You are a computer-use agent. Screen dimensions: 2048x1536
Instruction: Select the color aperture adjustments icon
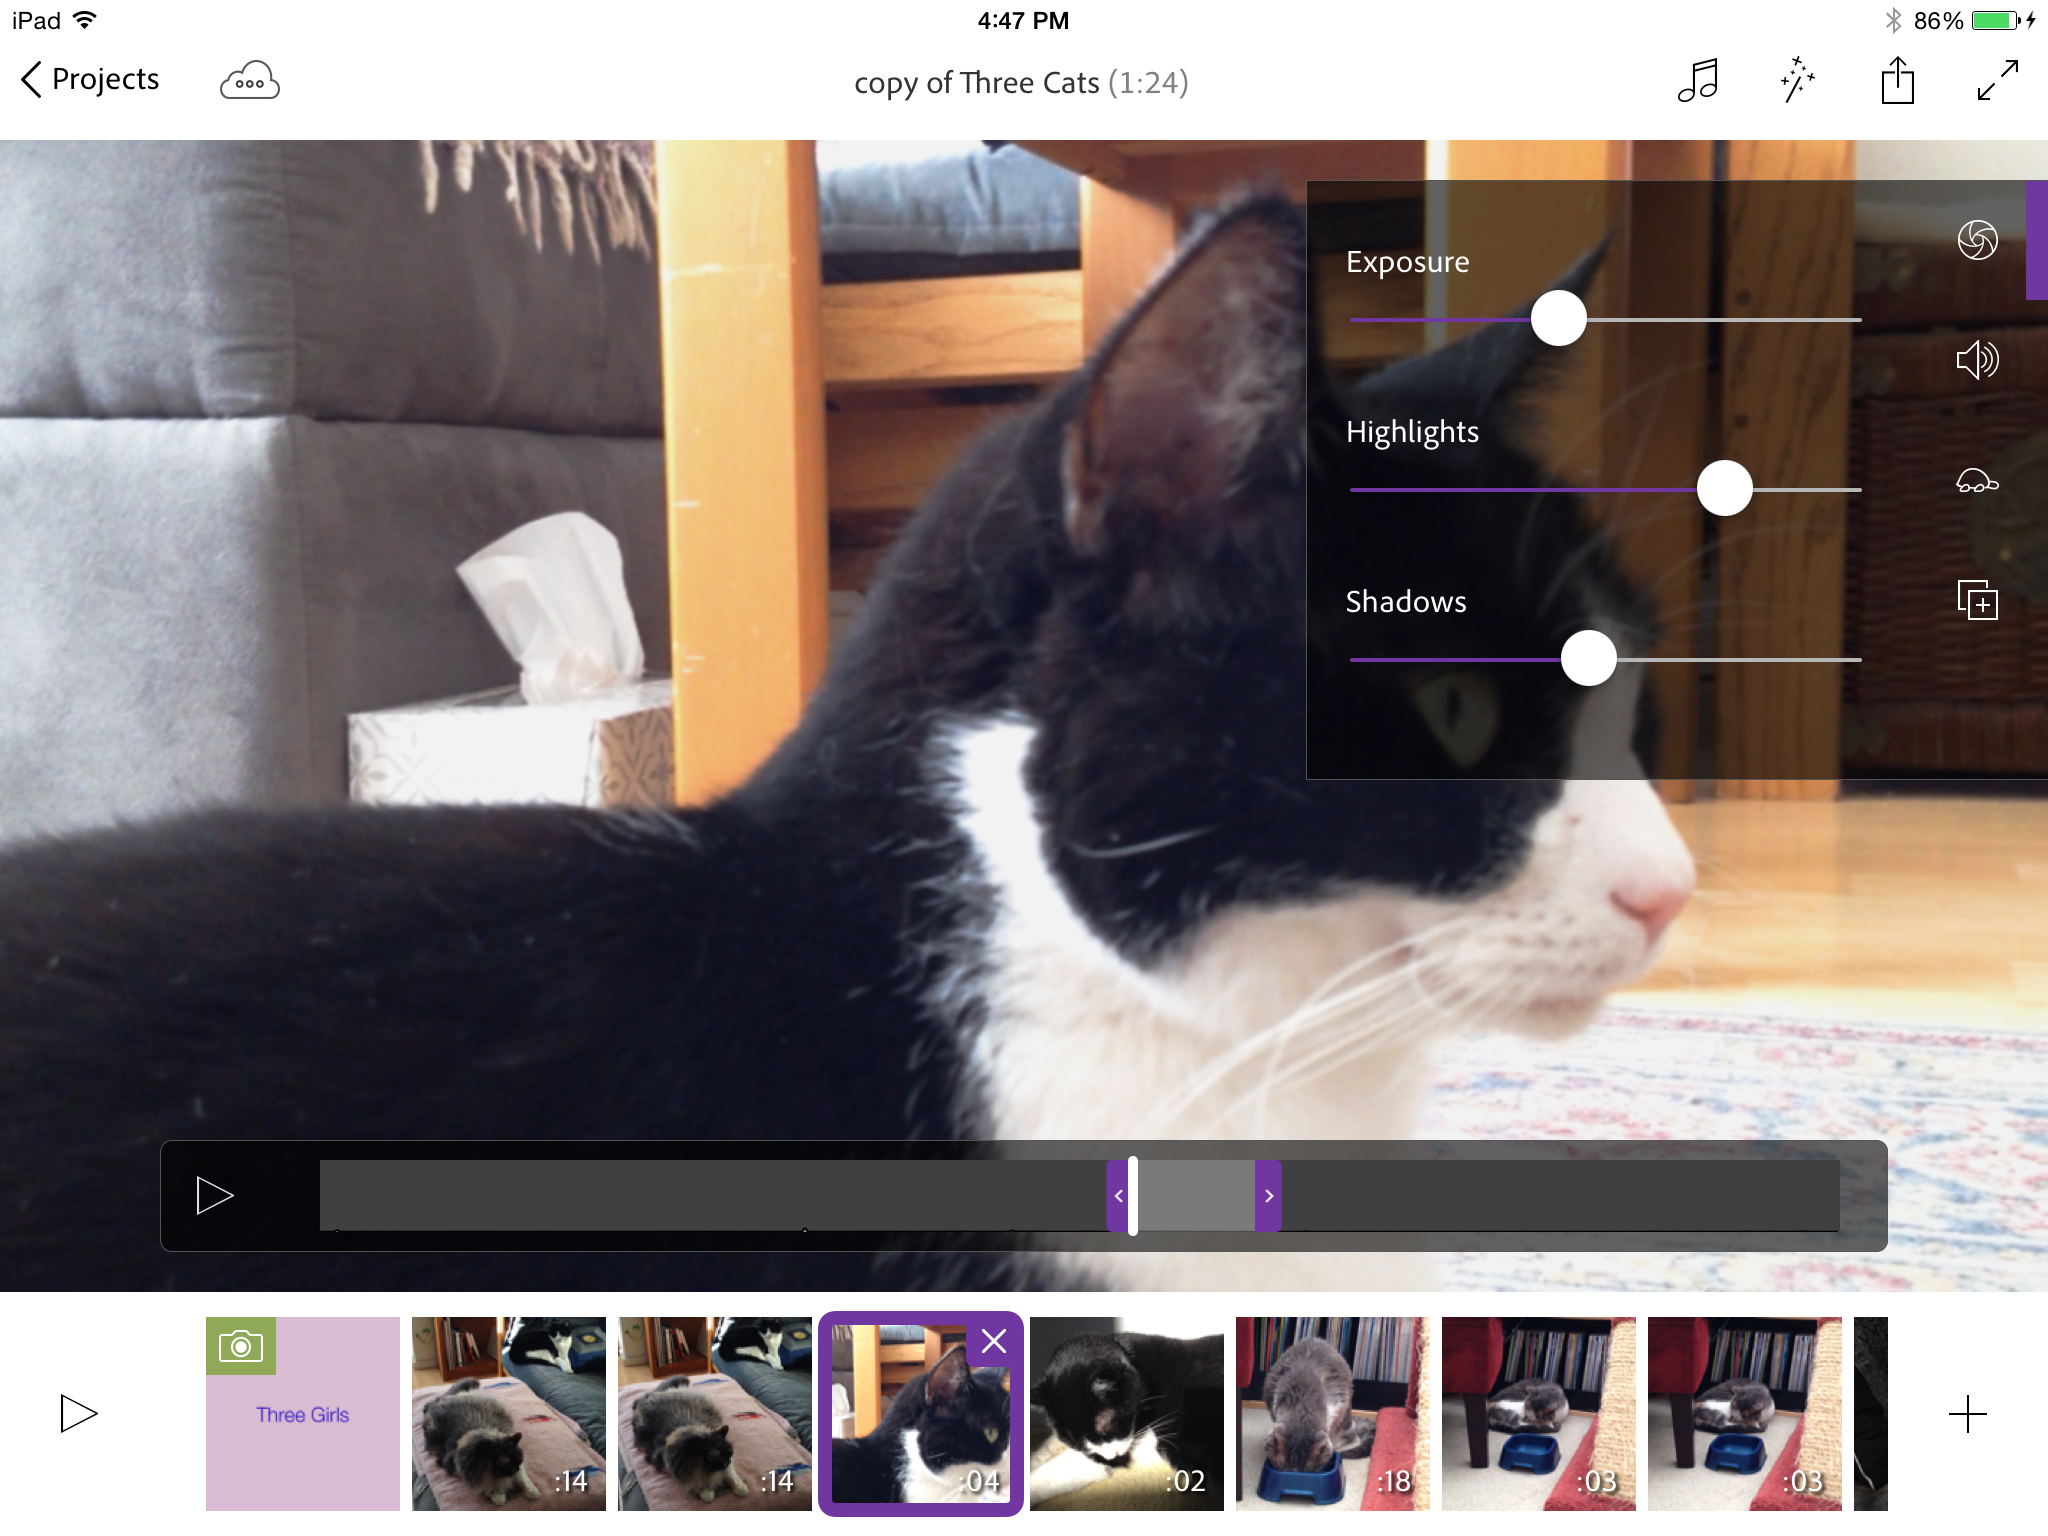(x=1977, y=240)
